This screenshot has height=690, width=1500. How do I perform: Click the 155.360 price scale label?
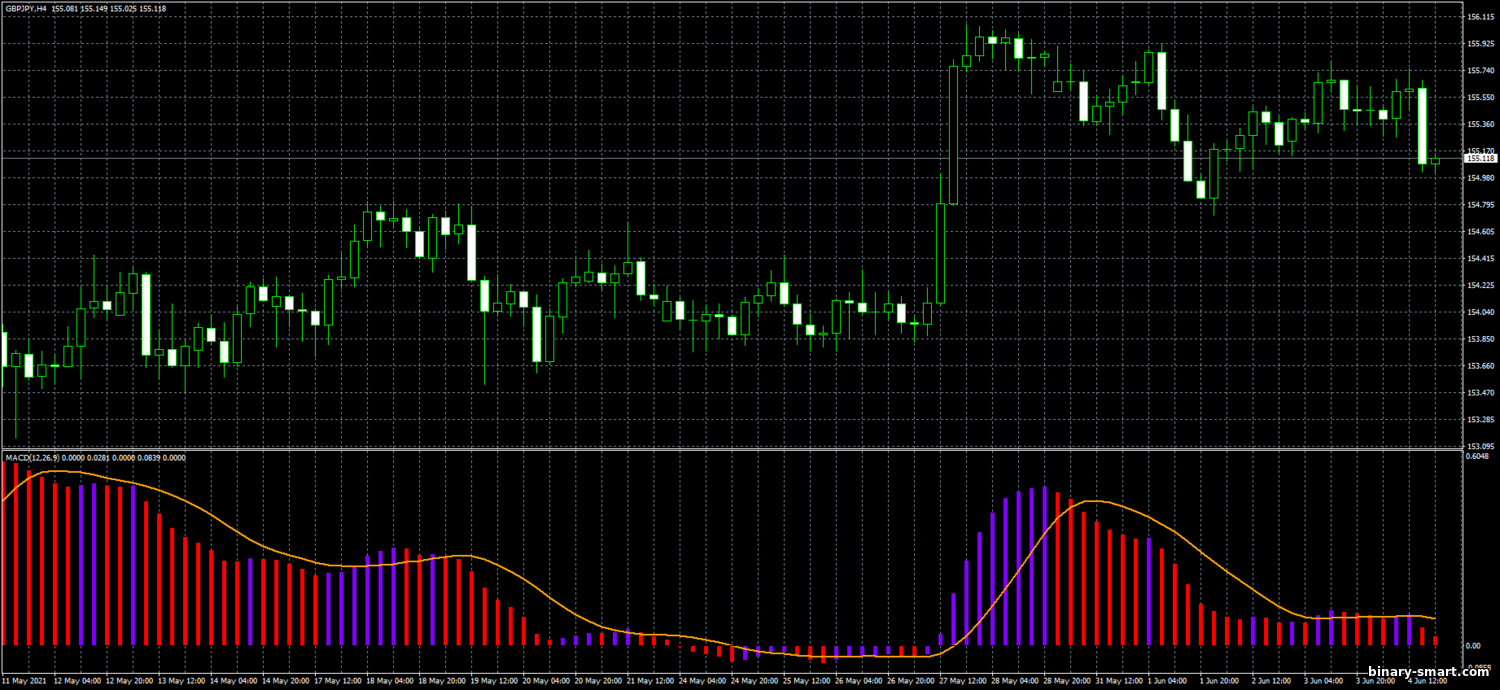pos(1481,125)
